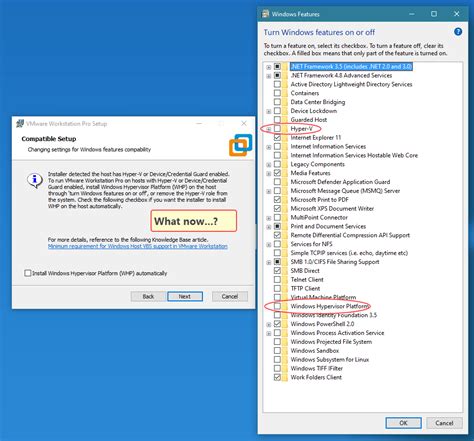The height and width of the screenshot is (441, 474).
Task: Click the info bubble icon in VMware installer
Action: (x=35, y=181)
